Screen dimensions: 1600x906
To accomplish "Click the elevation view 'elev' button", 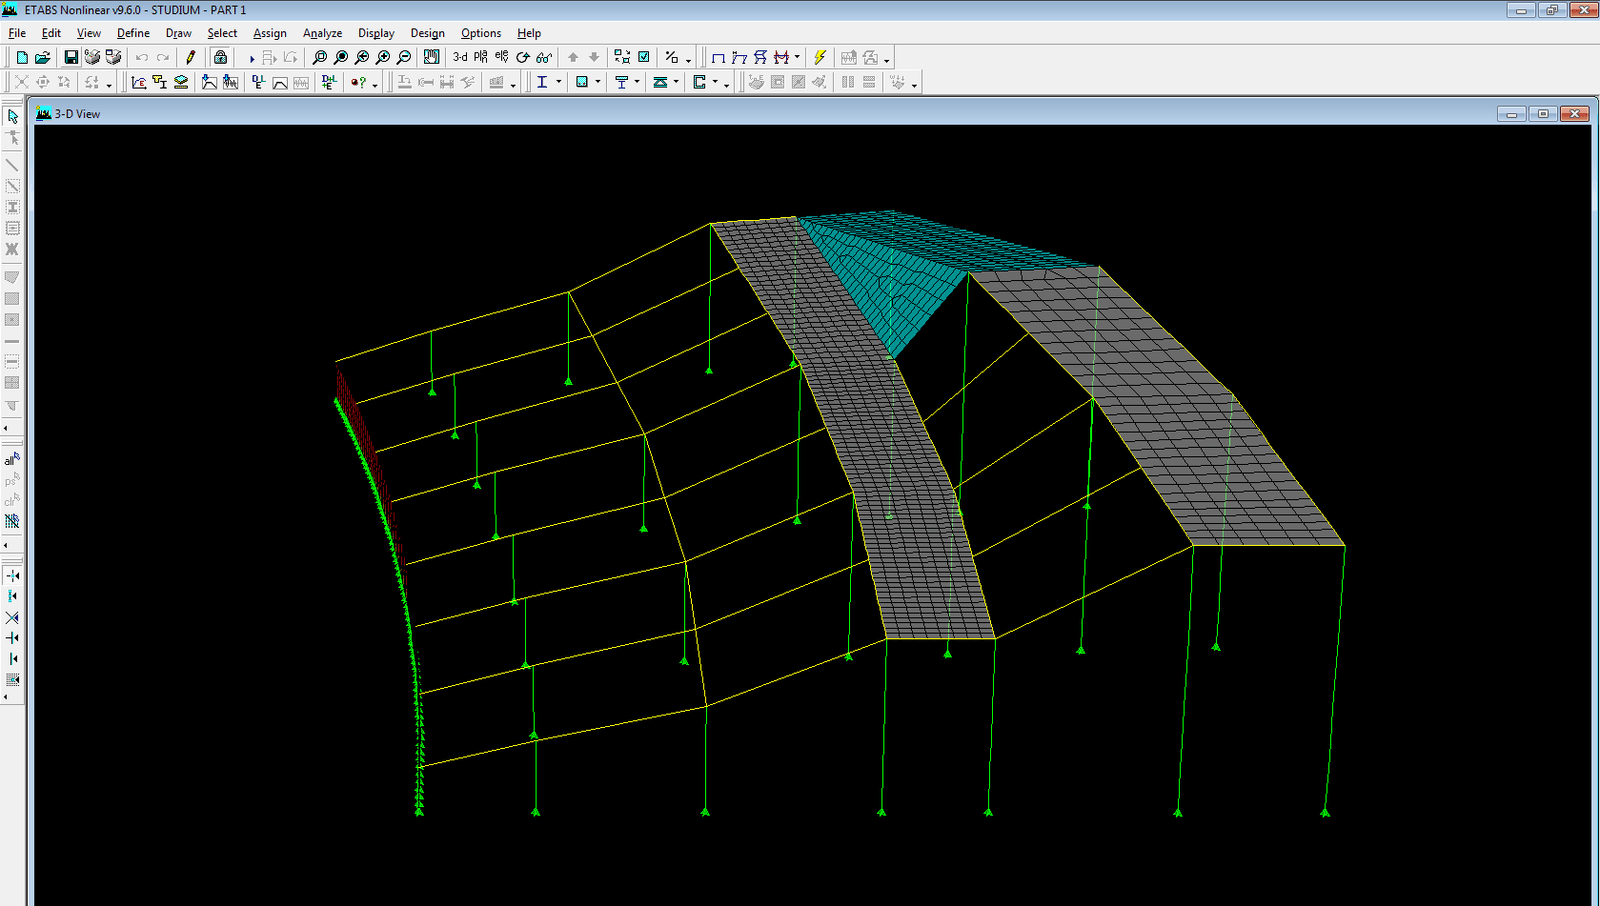I will point(502,58).
